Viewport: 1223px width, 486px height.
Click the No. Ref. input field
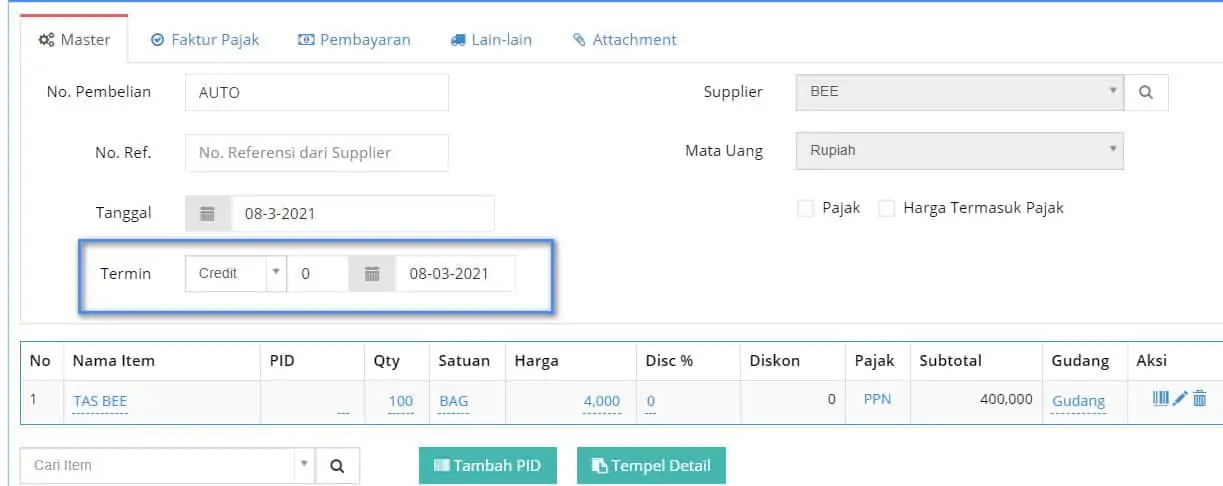[317, 152]
